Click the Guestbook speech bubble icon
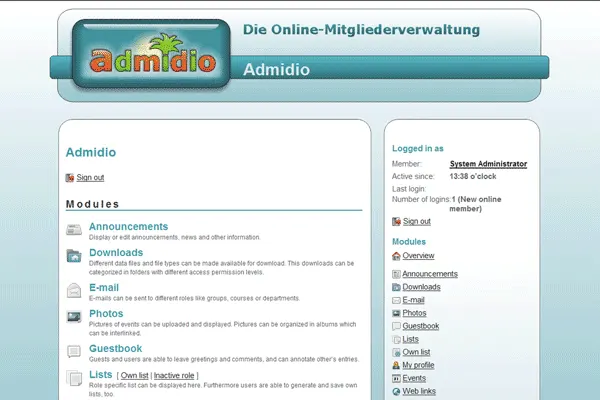The image size is (600, 400). coord(74,351)
